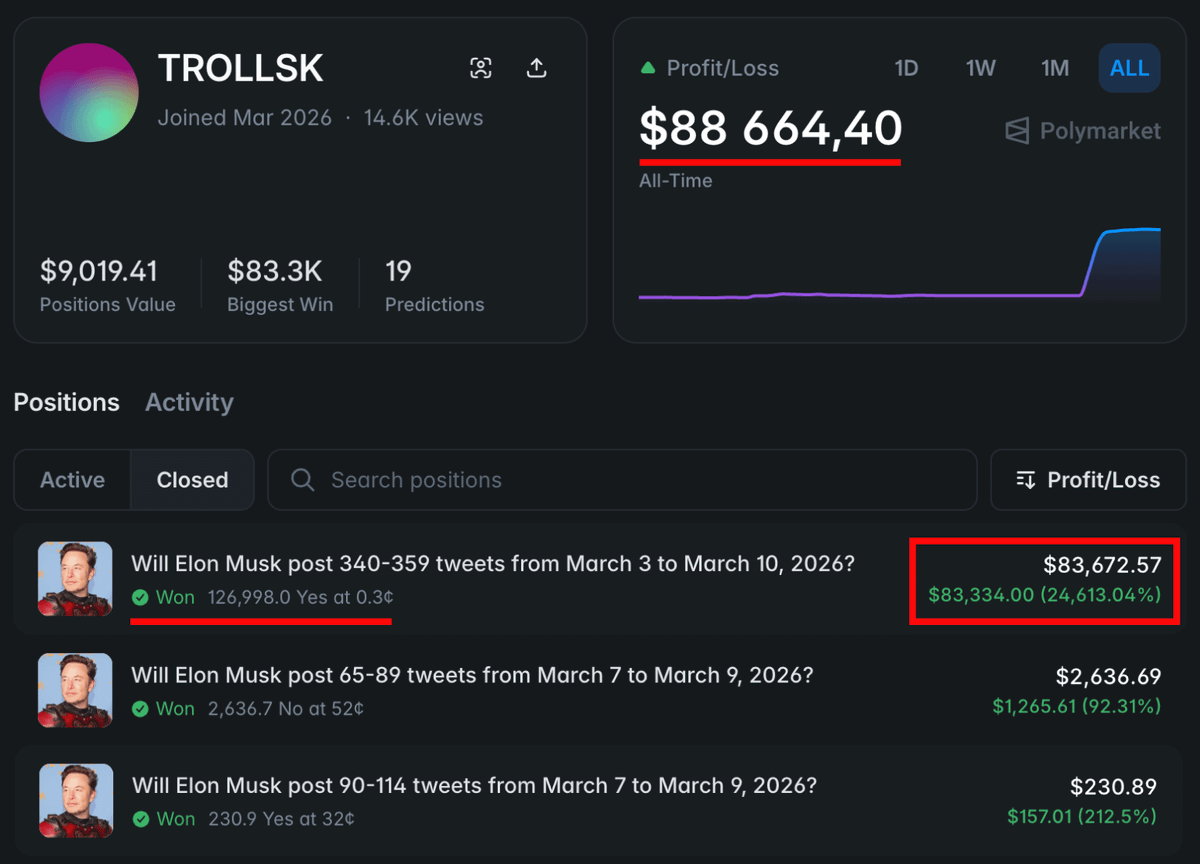Click the $83.3K Biggest Win value
Image resolution: width=1200 pixels, height=864 pixels.
pyautogui.click(x=275, y=271)
